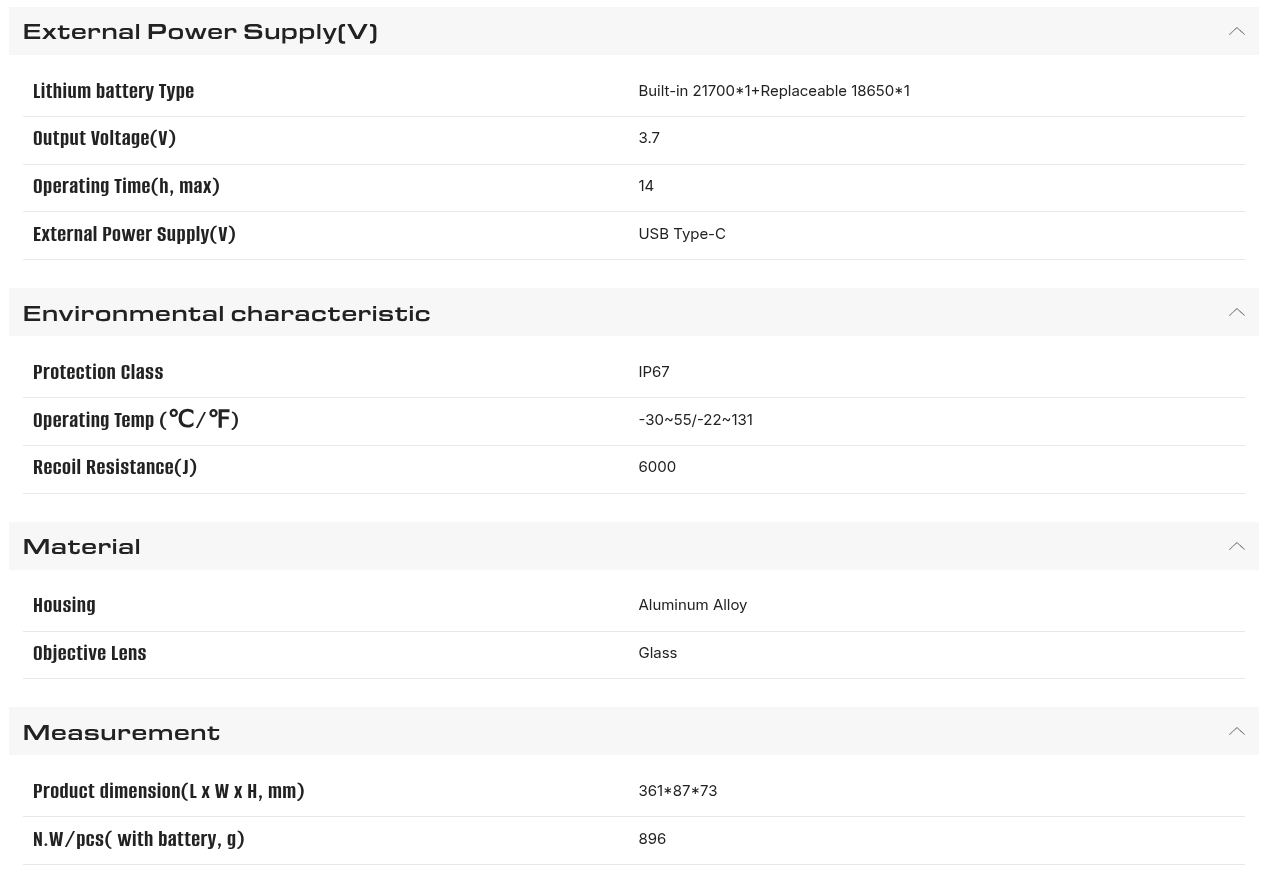Collapse the Environmental characteristic section chevron

click(x=1236, y=313)
